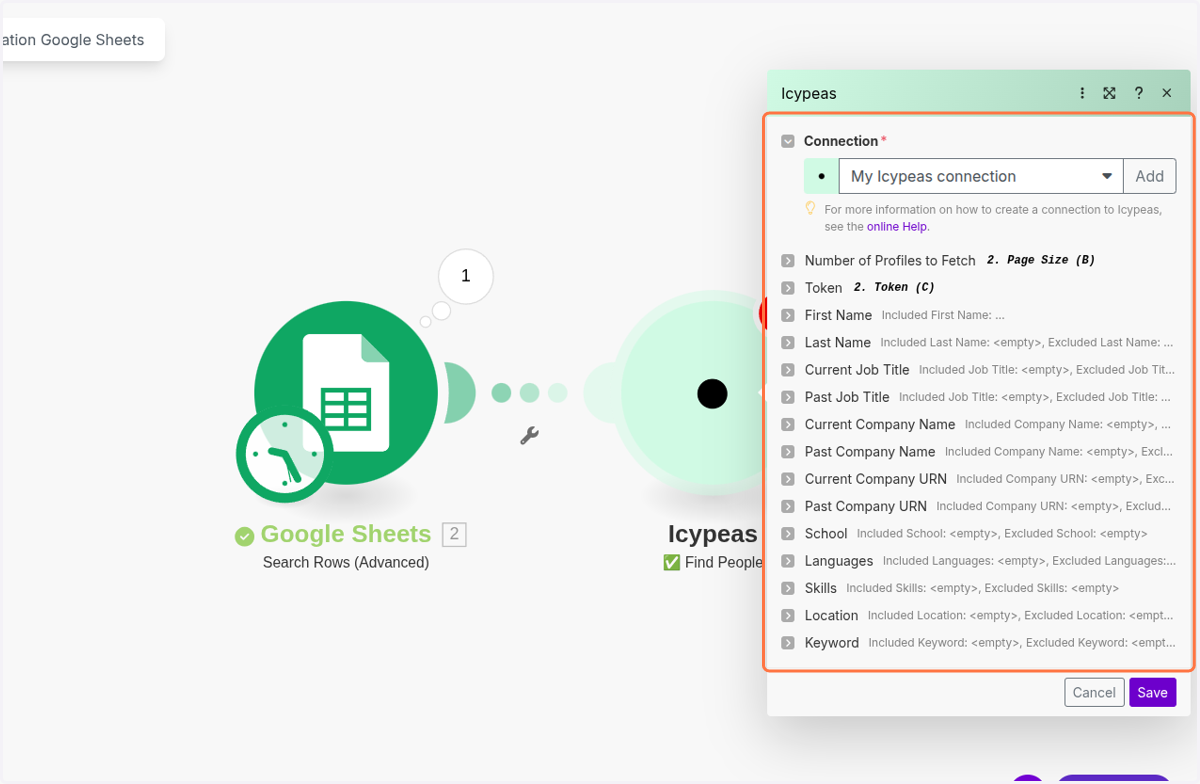Image resolution: width=1200 pixels, height=784 pixels.
Task: Expand the Past Job Title filter
Action: pos(788,397)
